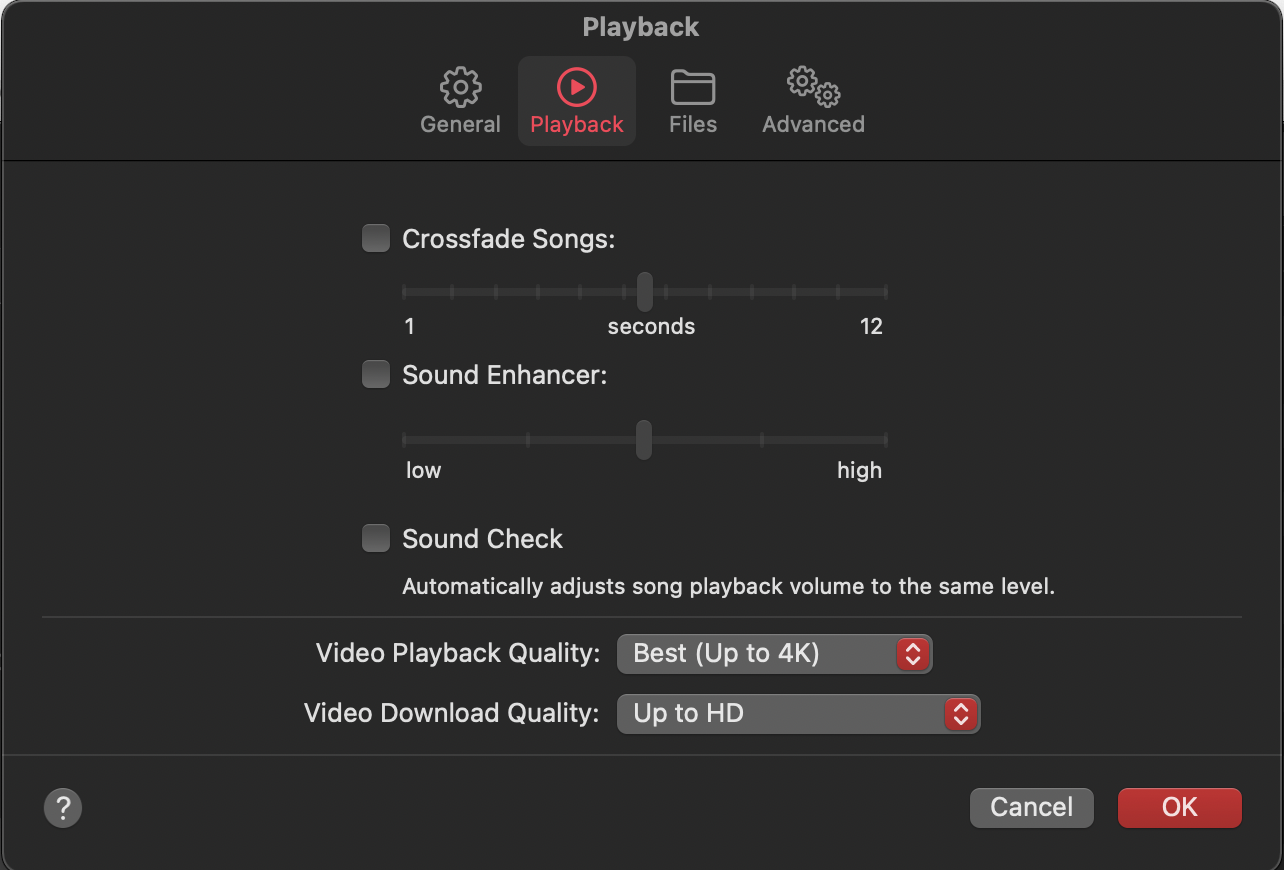Enable the Crossfade Songs checkbox
The width and height of the screenshot is (1284, 870).
click(376, 239)
